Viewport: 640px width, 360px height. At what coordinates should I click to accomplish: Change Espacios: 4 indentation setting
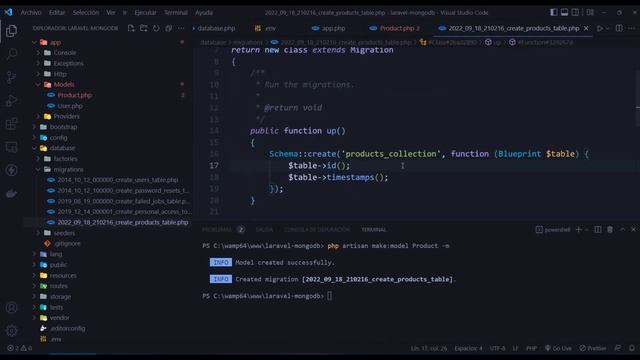click(468, 348)
